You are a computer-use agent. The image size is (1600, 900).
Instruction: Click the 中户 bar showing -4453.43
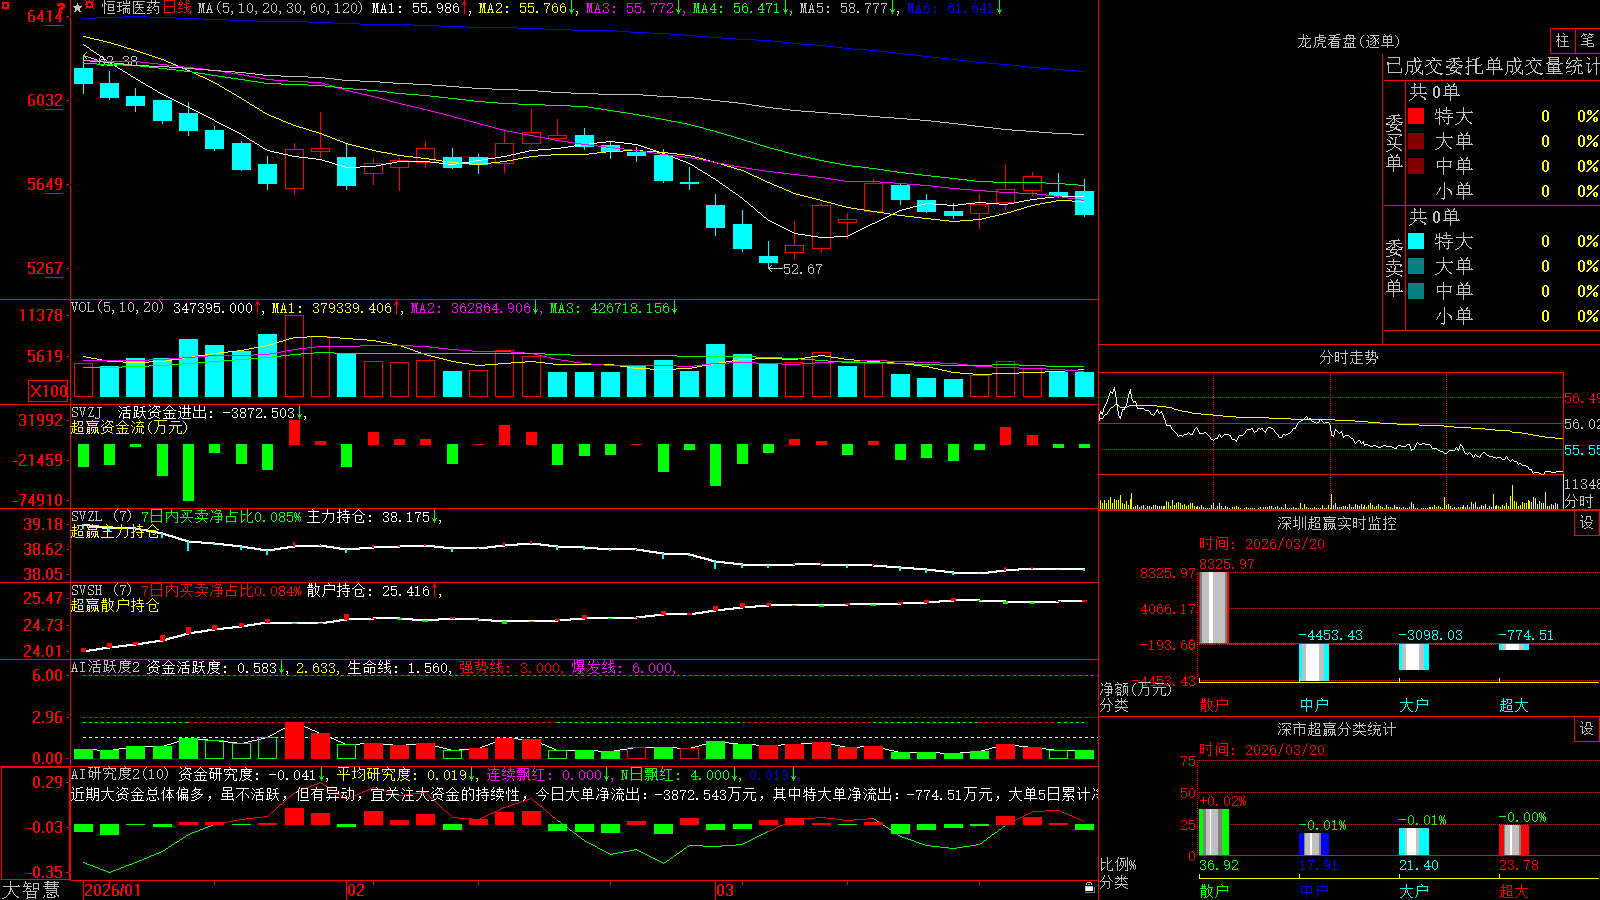pos(1314,662)
